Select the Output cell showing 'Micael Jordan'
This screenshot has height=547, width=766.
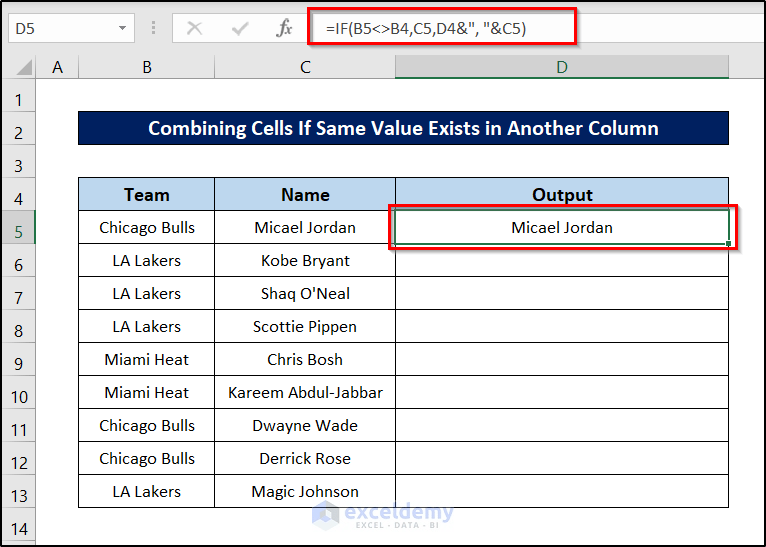point(562,227)
